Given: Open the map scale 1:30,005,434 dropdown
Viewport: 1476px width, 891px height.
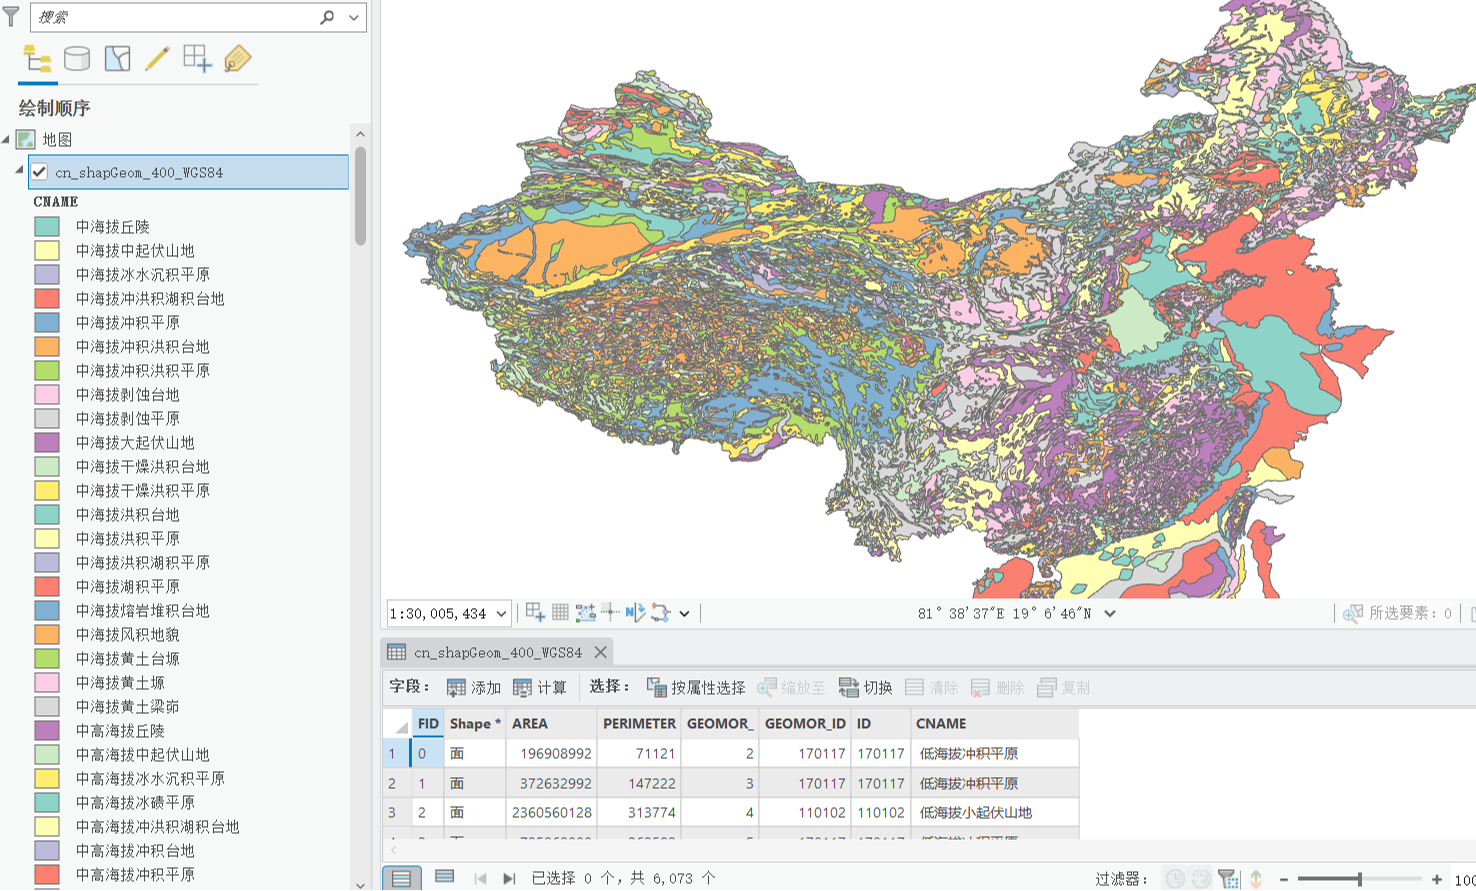Looking at the screenshot, I should [501, 613].
